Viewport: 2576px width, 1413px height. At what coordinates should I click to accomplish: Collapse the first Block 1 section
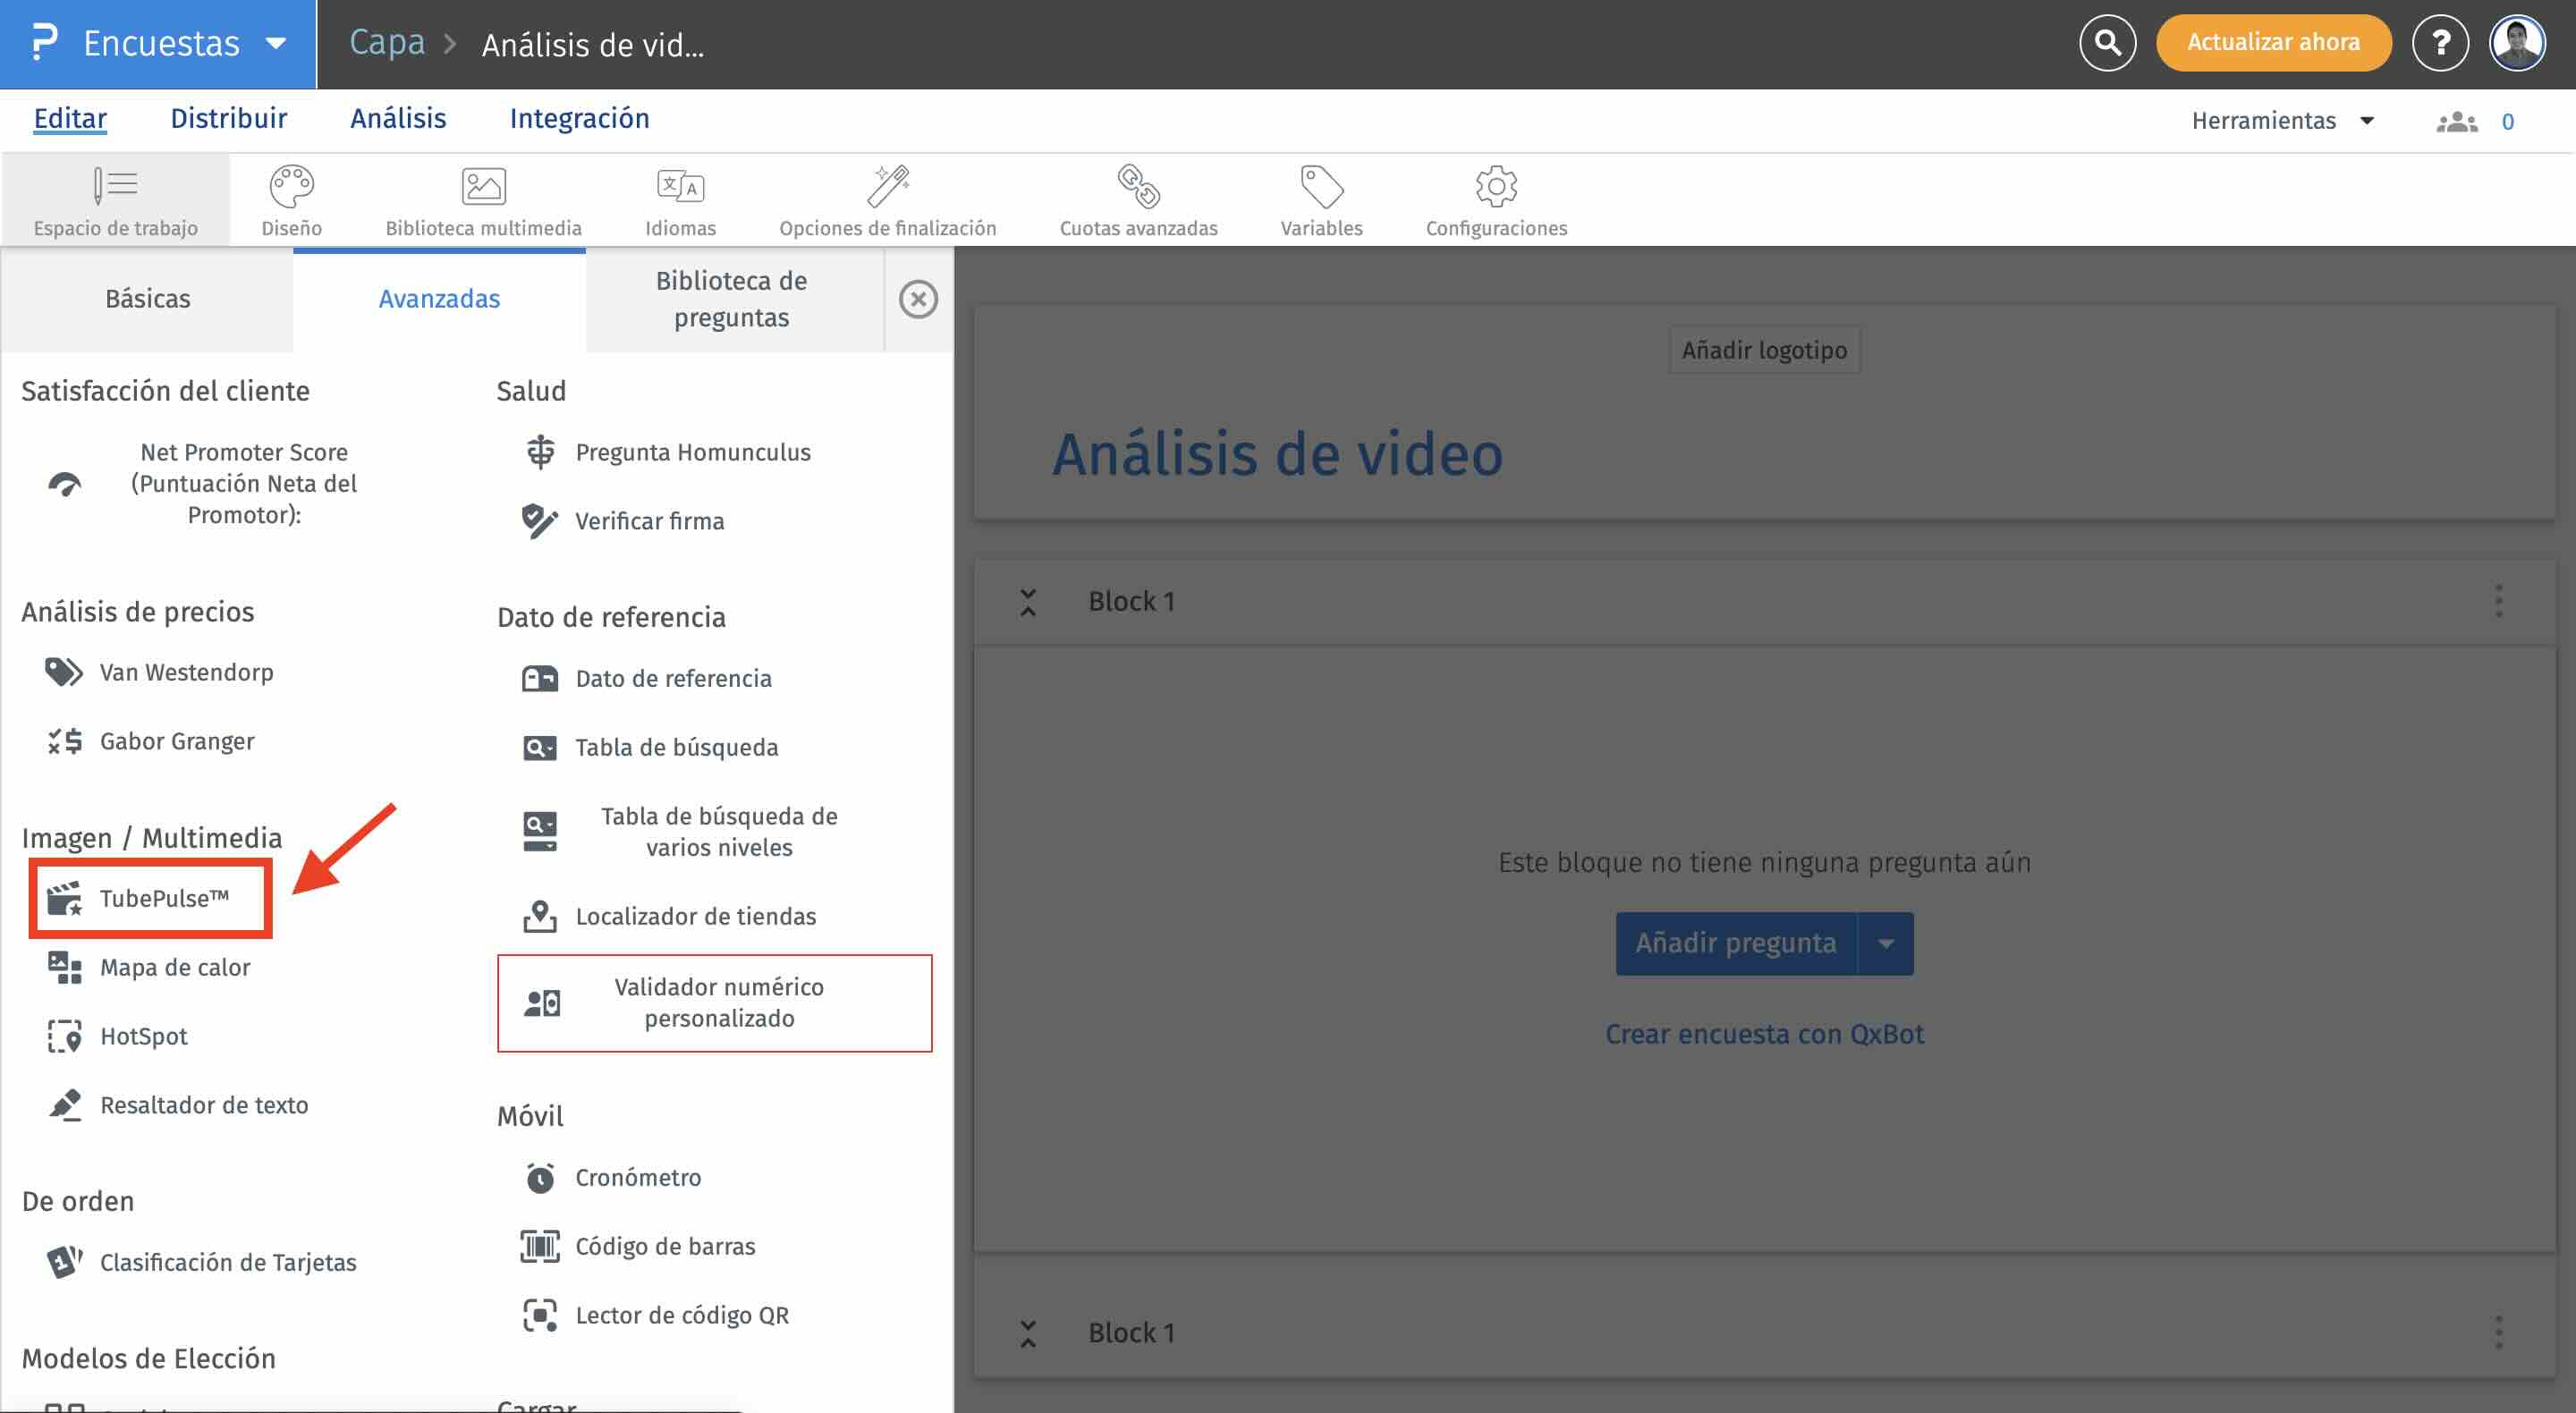1028,601
